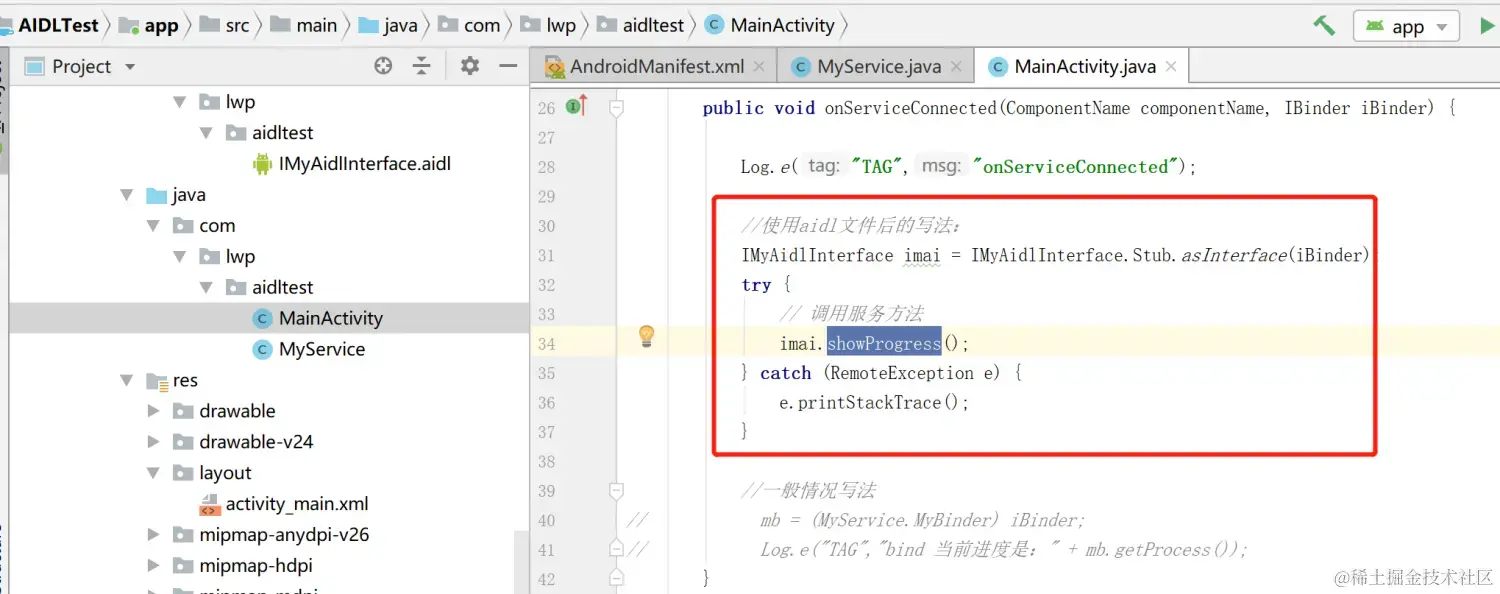Hide the Project panel with minus icon
Screen dimensions: 1500x594
[508, 66]
